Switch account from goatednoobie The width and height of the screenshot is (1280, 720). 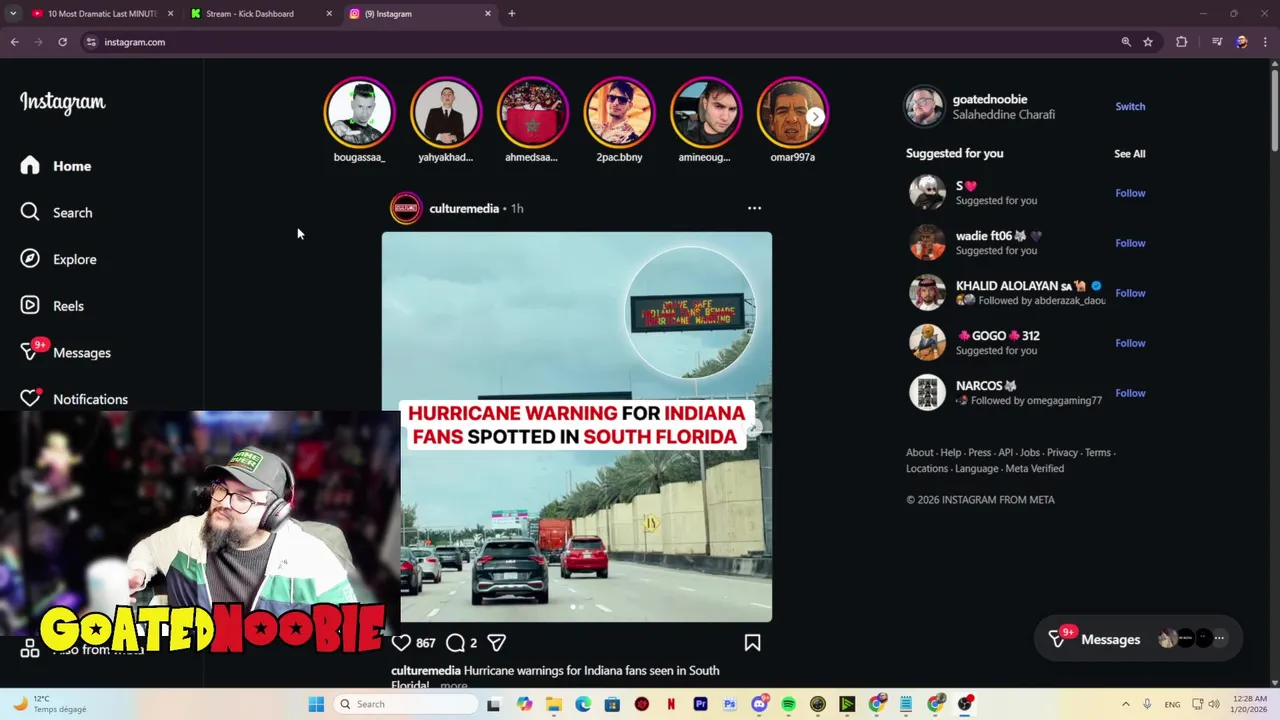pyautogui.click(x=1130, y=106)
